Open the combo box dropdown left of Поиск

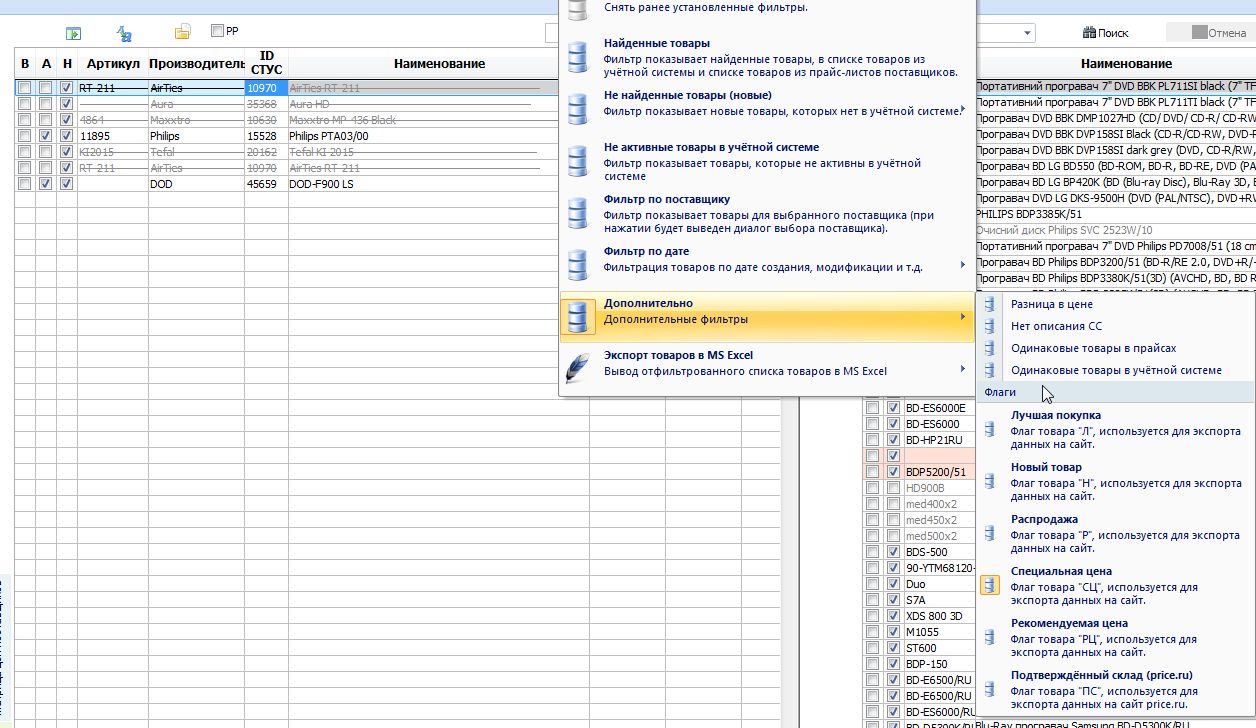(x=1029, y=33)
